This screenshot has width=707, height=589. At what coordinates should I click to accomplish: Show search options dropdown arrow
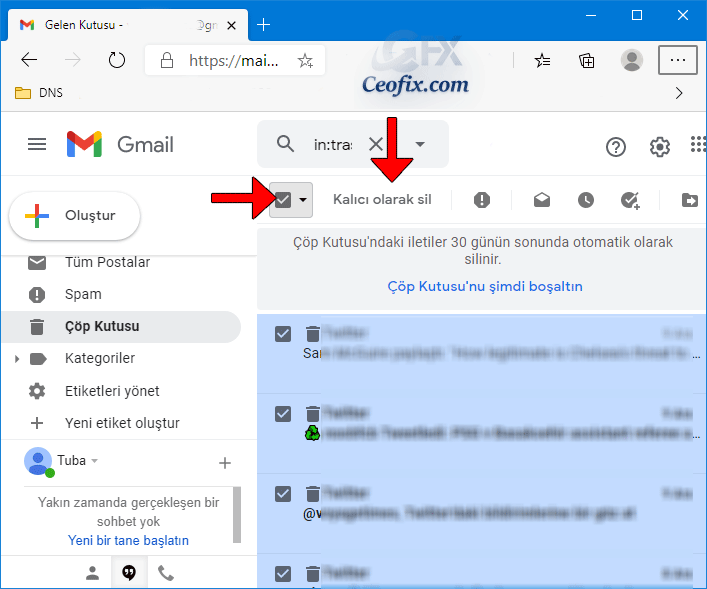click(x=420, y=144)
